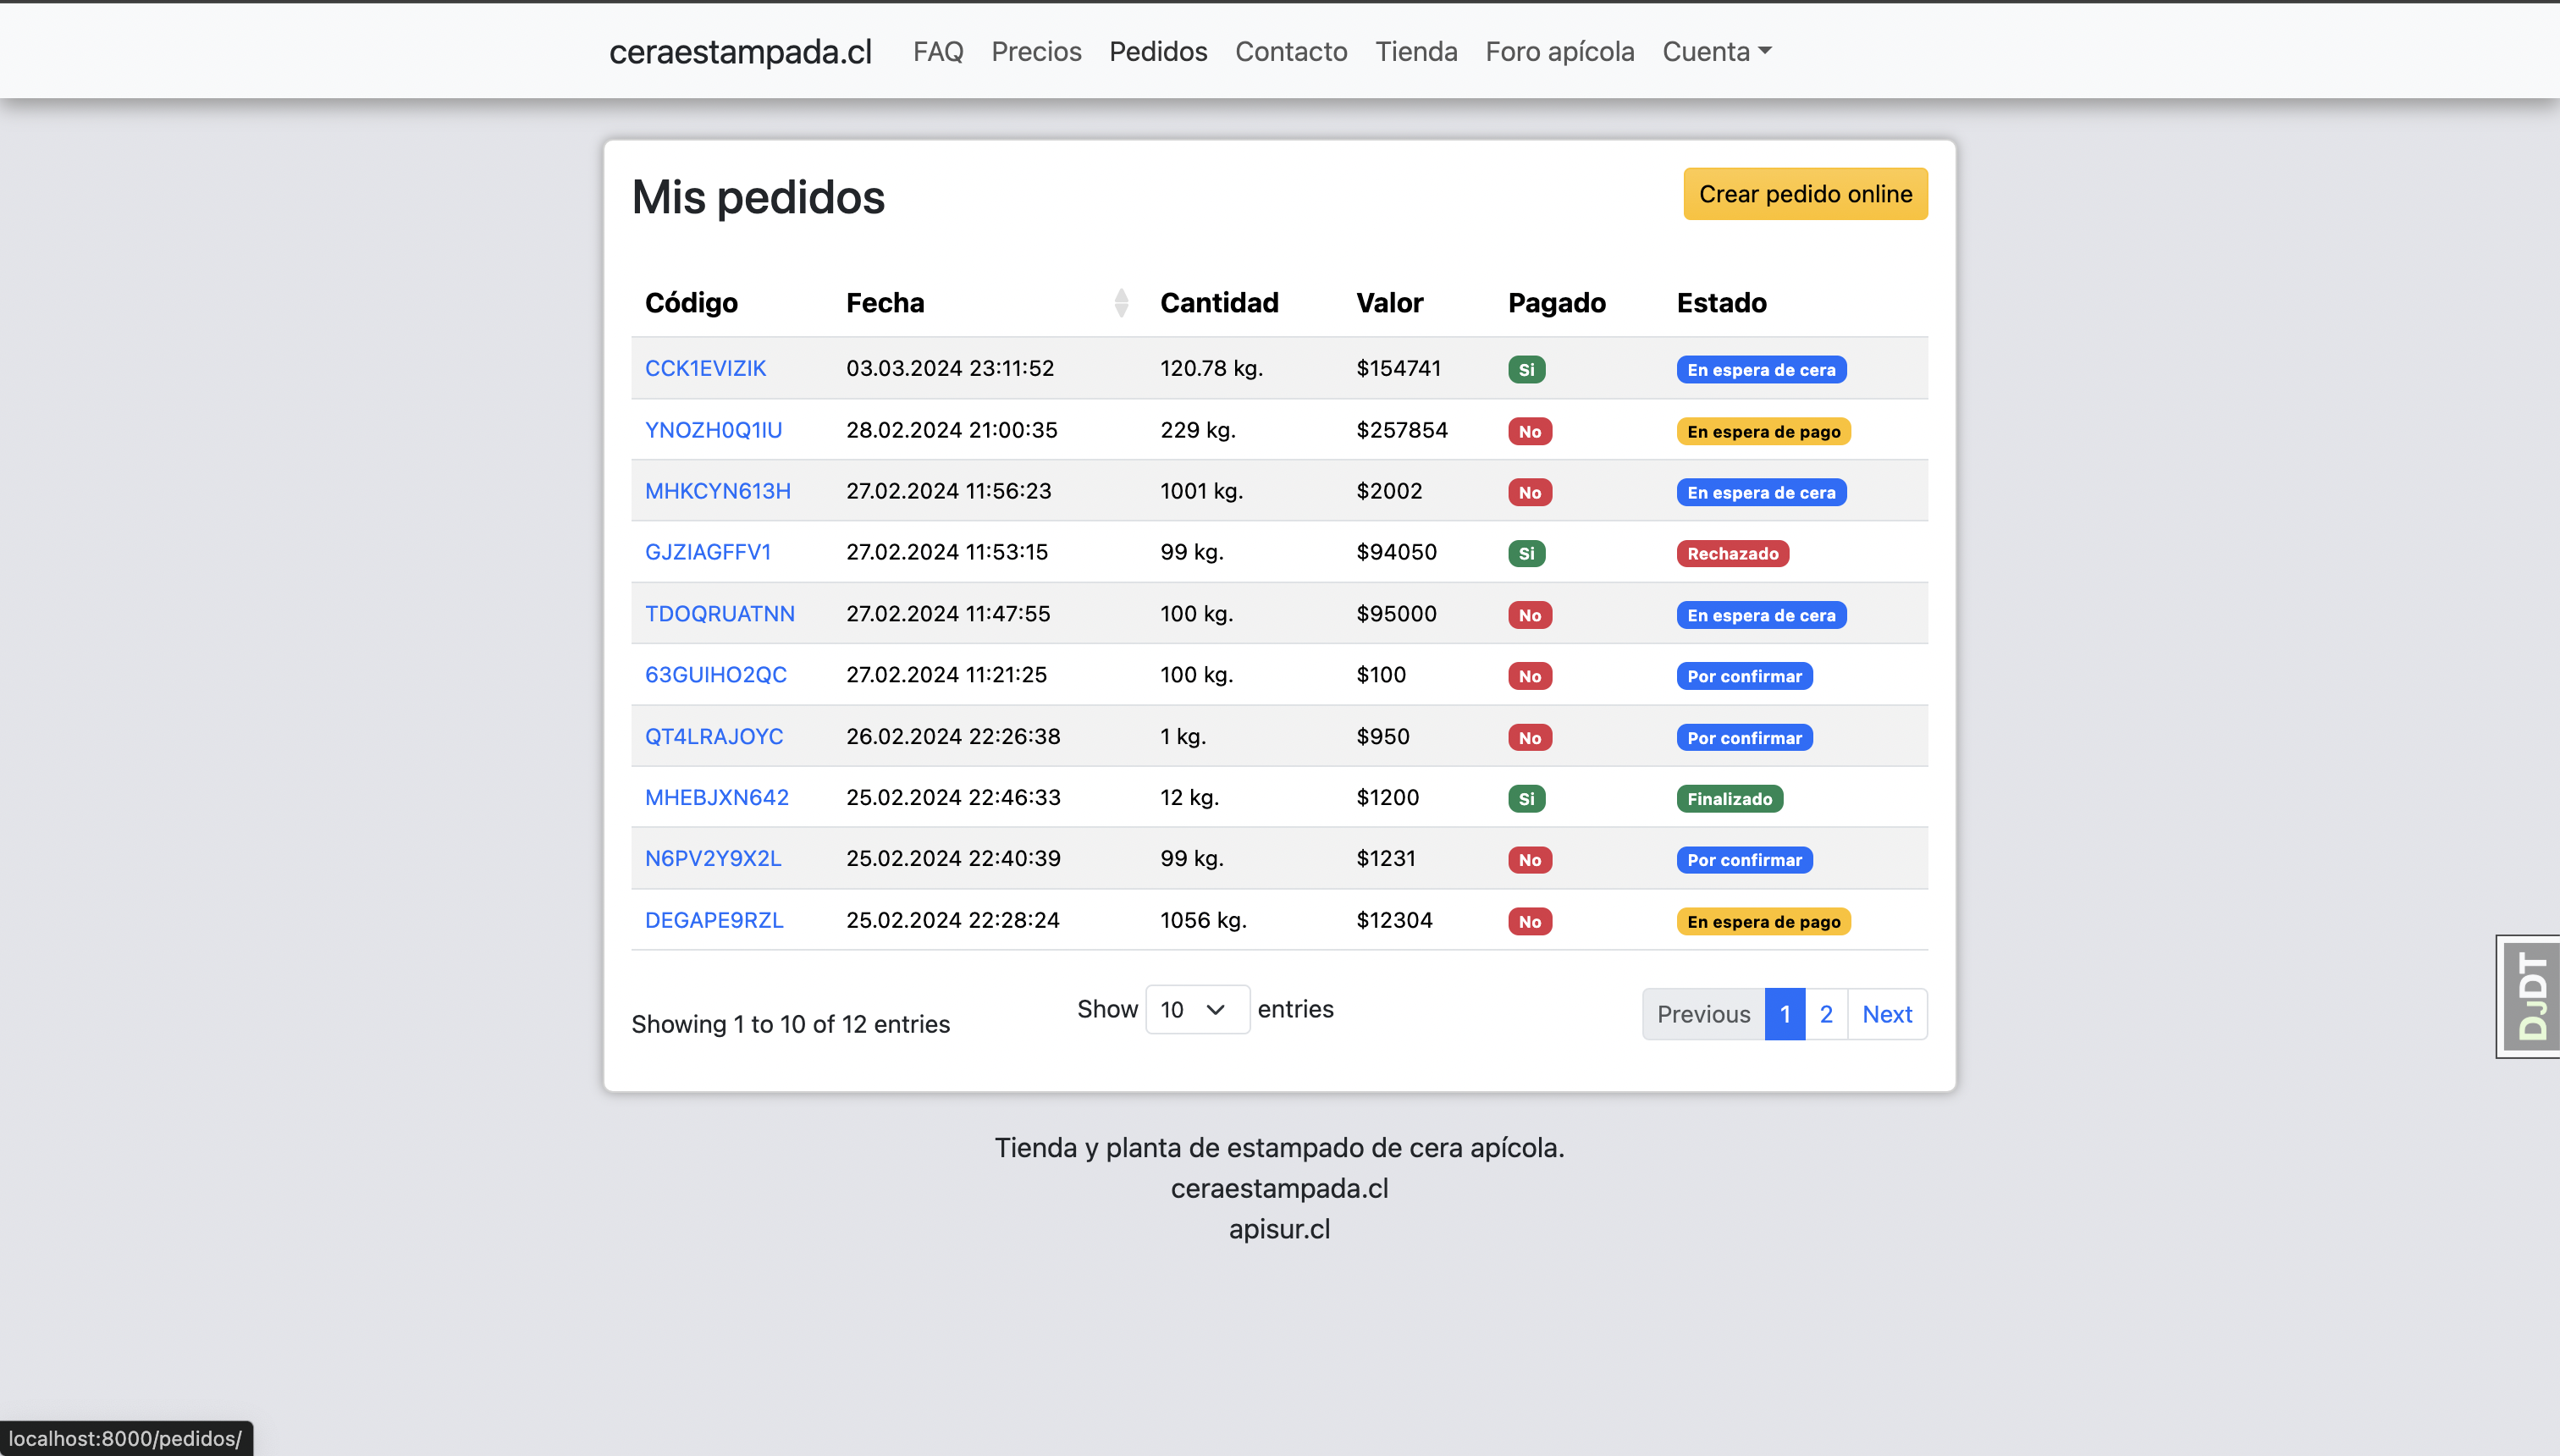Screen dimensions: 2560x1456
Task: Click the Previous pagination button
Action: [1703, 1014]
